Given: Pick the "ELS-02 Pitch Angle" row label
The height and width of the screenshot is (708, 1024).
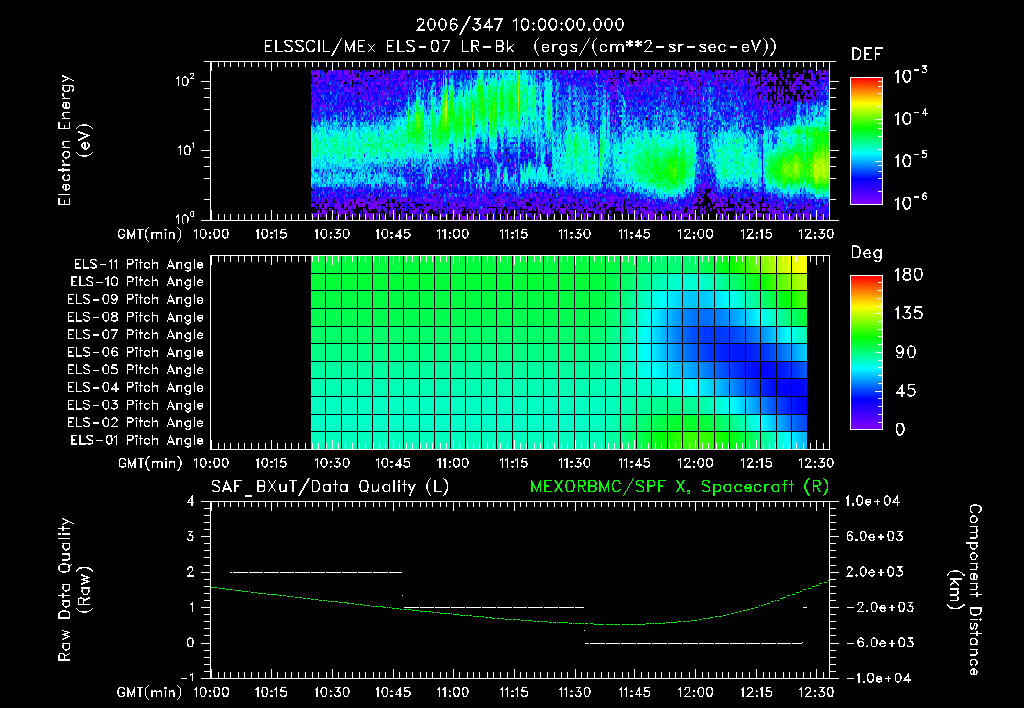Looking at the screenshot, I should tap(135, 423).
